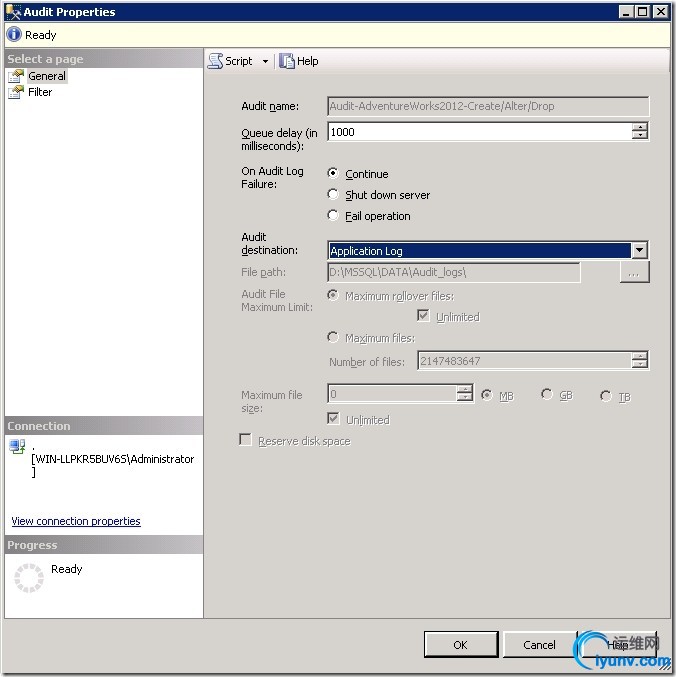Toggle Unlimited checkbox under rollover files

tap(423, 316)
